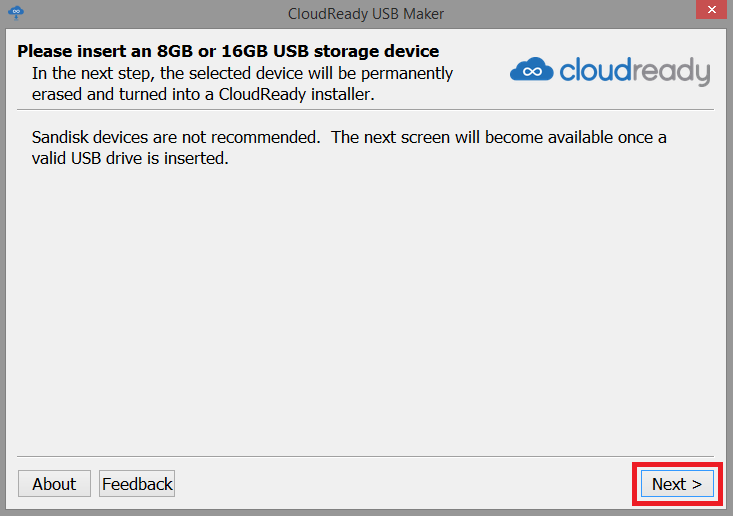Click the separator line above bottom buttons
The width and height of the screenshot is (733, 516).
pyautogui.click(x=366, y=457)
